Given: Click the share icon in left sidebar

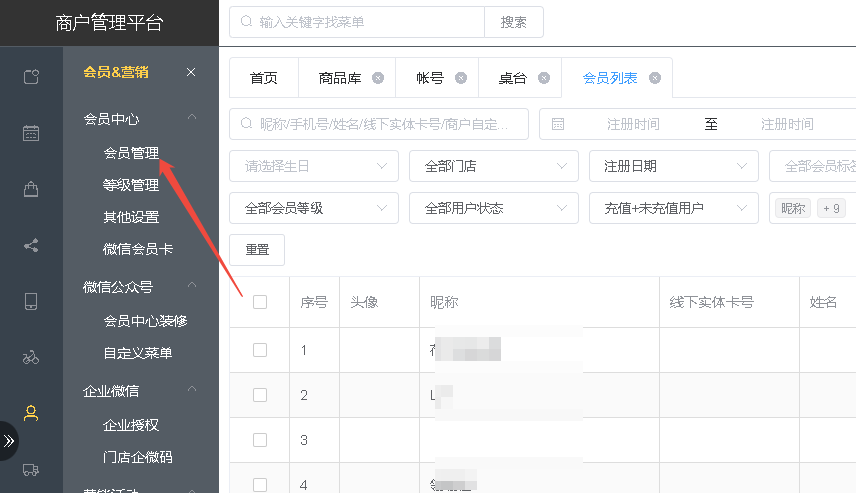Looking at the screenshot, I should [31, 245].
